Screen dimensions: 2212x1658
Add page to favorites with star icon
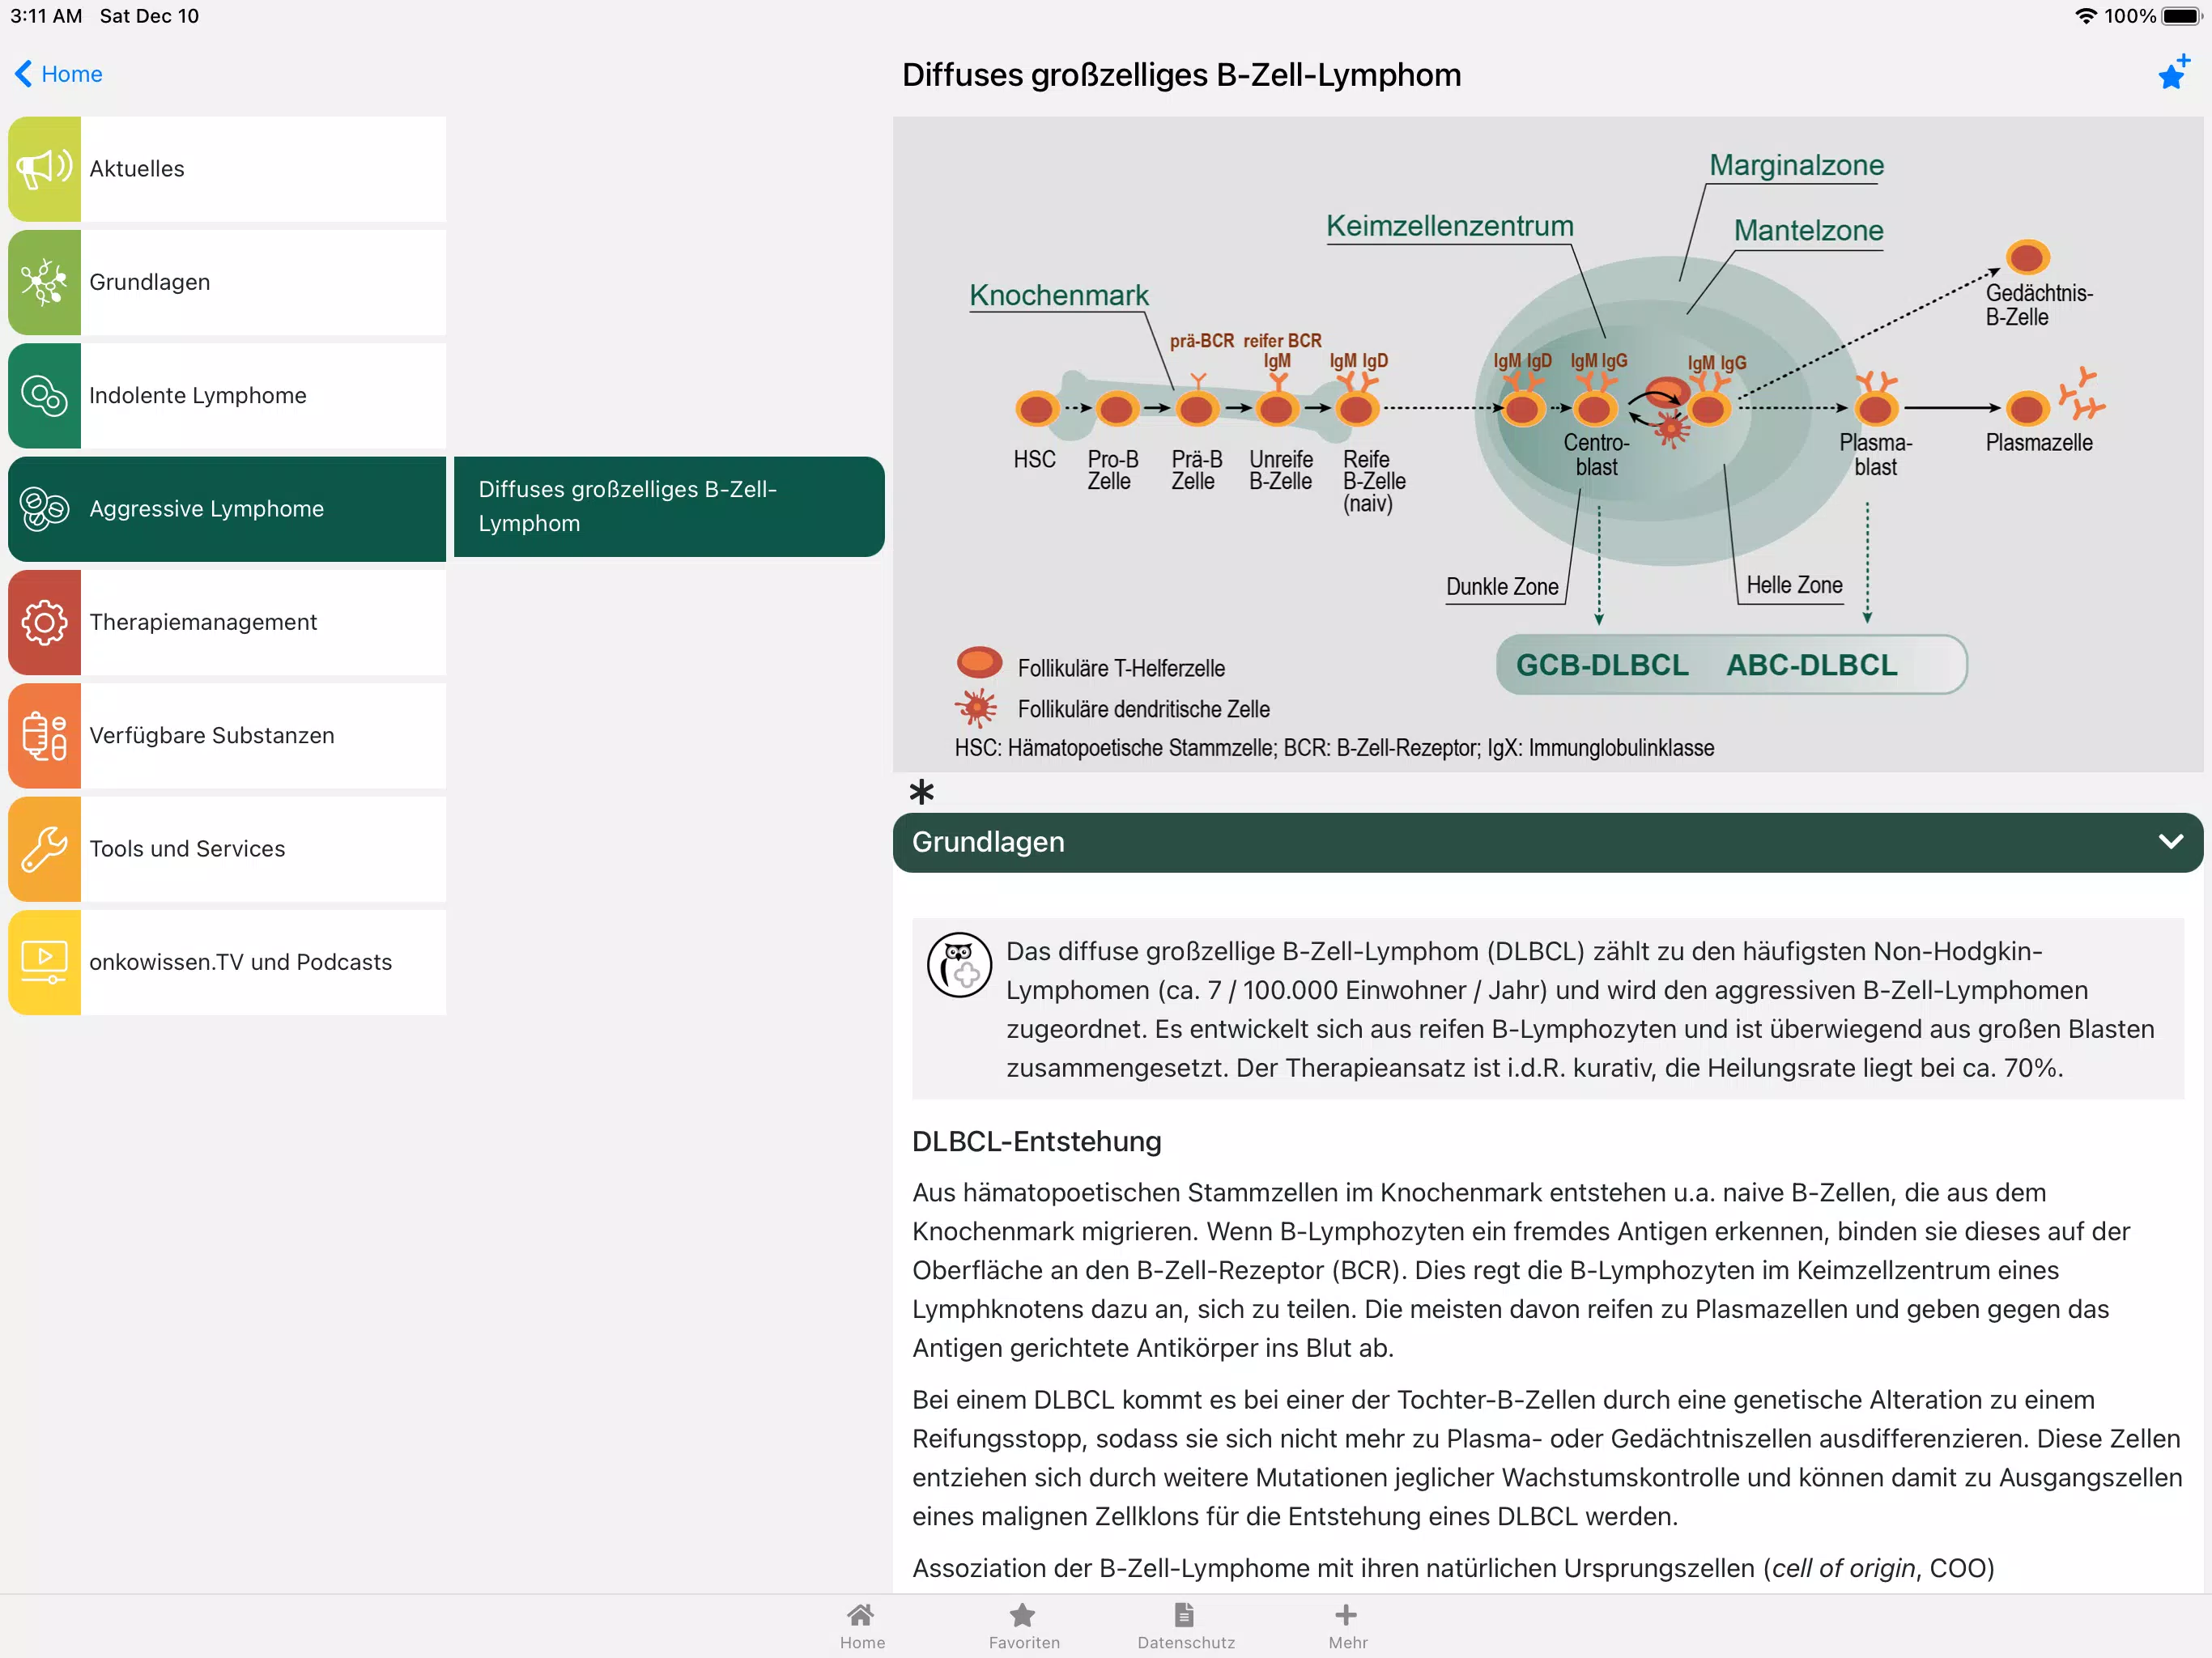[x=2174, y=73]
